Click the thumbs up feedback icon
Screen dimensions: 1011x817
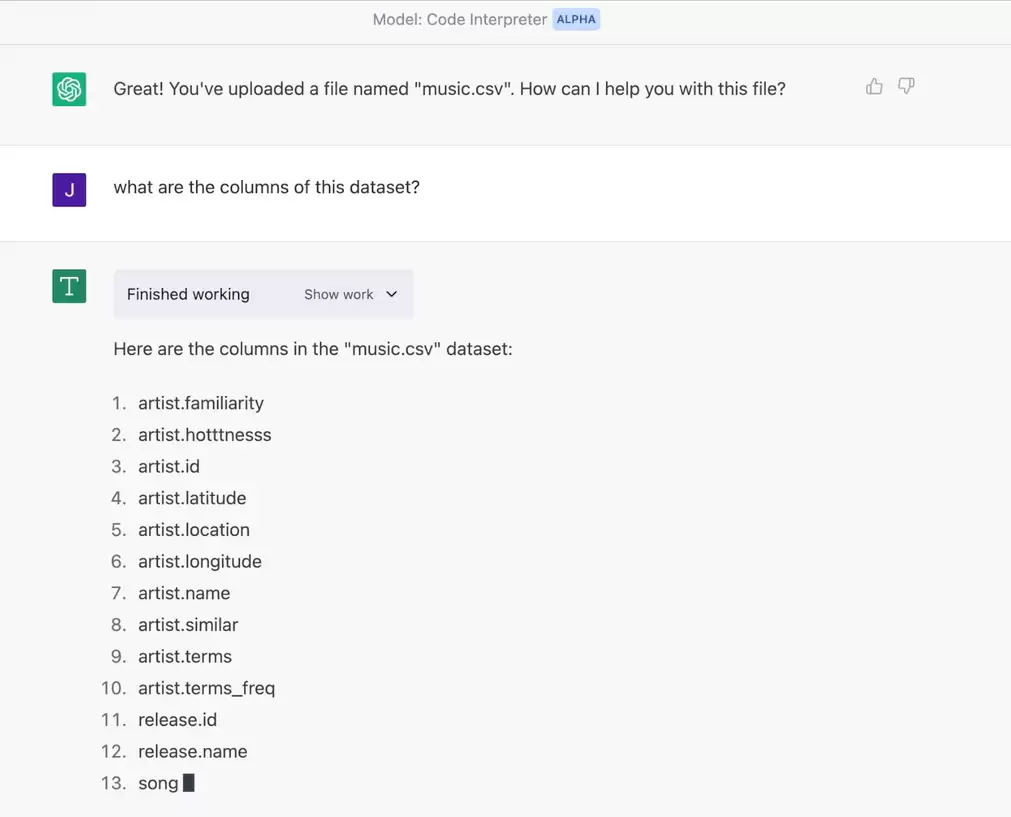(874, 86)
